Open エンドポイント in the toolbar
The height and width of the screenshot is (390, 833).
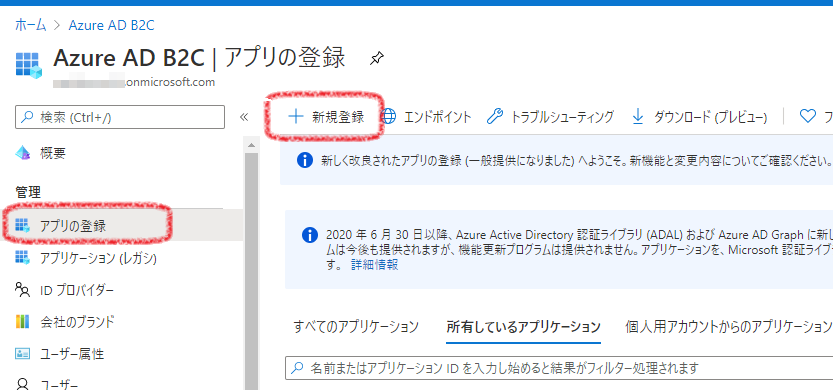[x=437, y=117]
